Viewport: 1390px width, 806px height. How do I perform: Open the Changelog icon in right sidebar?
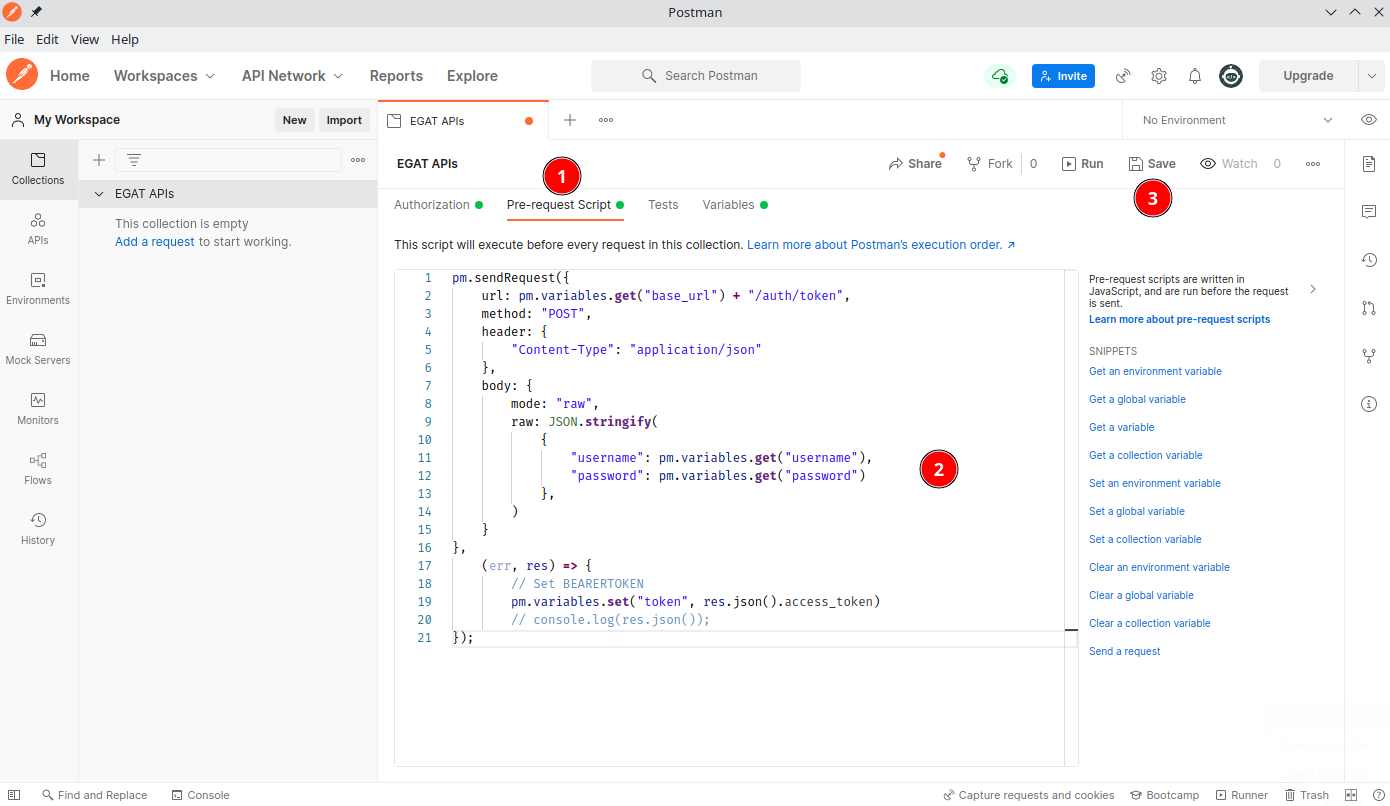tap(1369, 260)
